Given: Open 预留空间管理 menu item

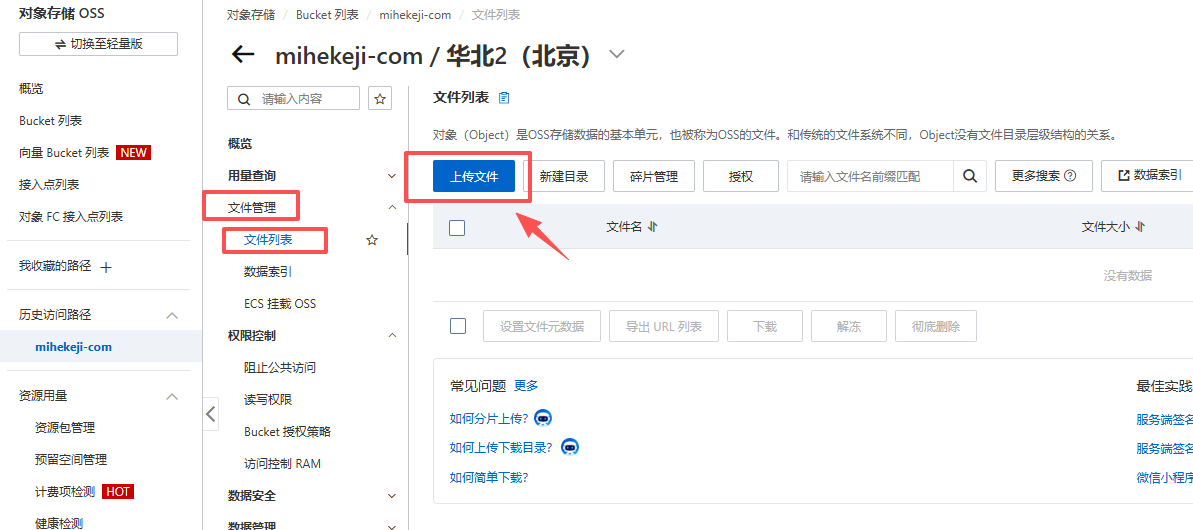Looking at the screenshot, I should pos(70,459).
